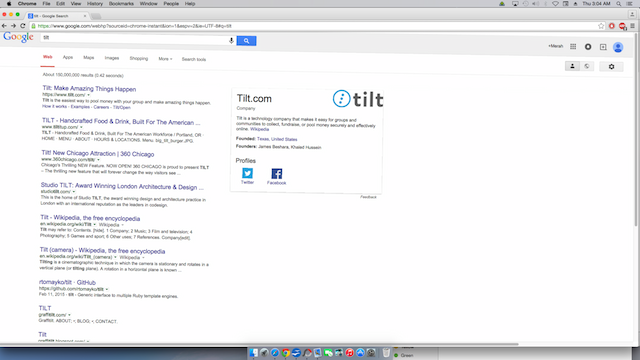640x360 pixels.
Task: Switch to the Apps search tab
Action: [x=68, y=57]
